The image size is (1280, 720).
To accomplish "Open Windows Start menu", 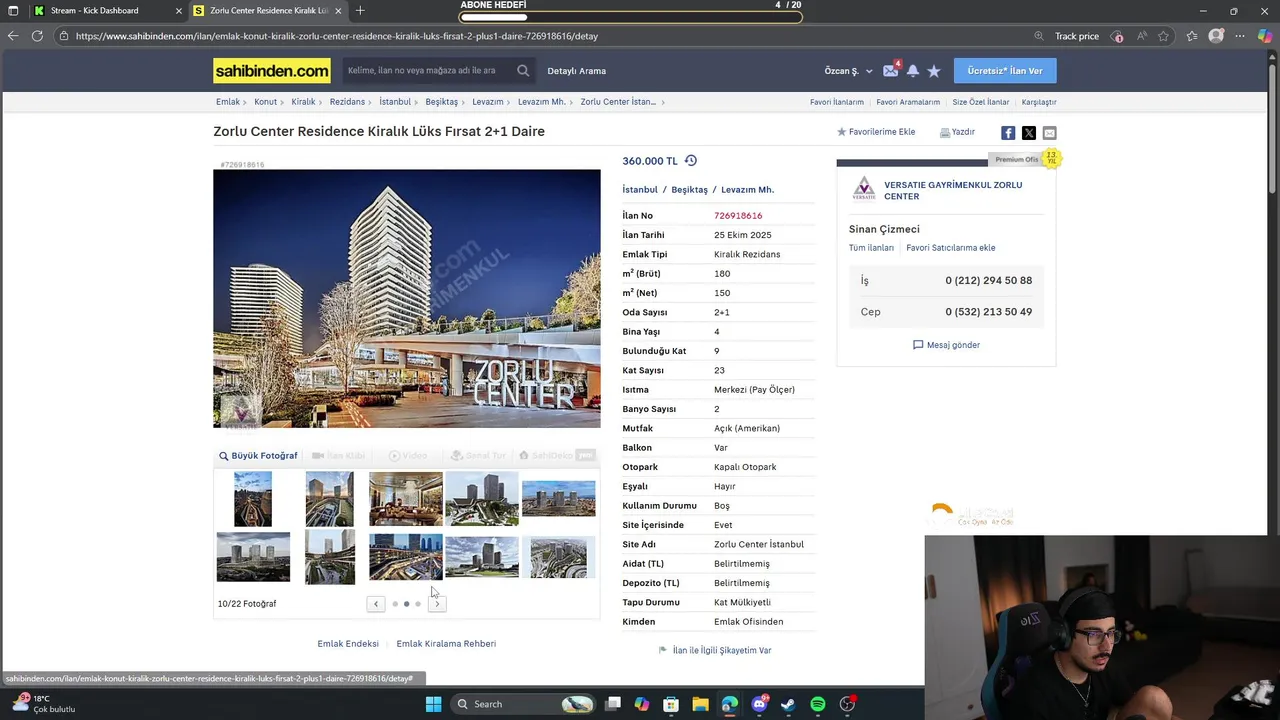I will 433,704.
